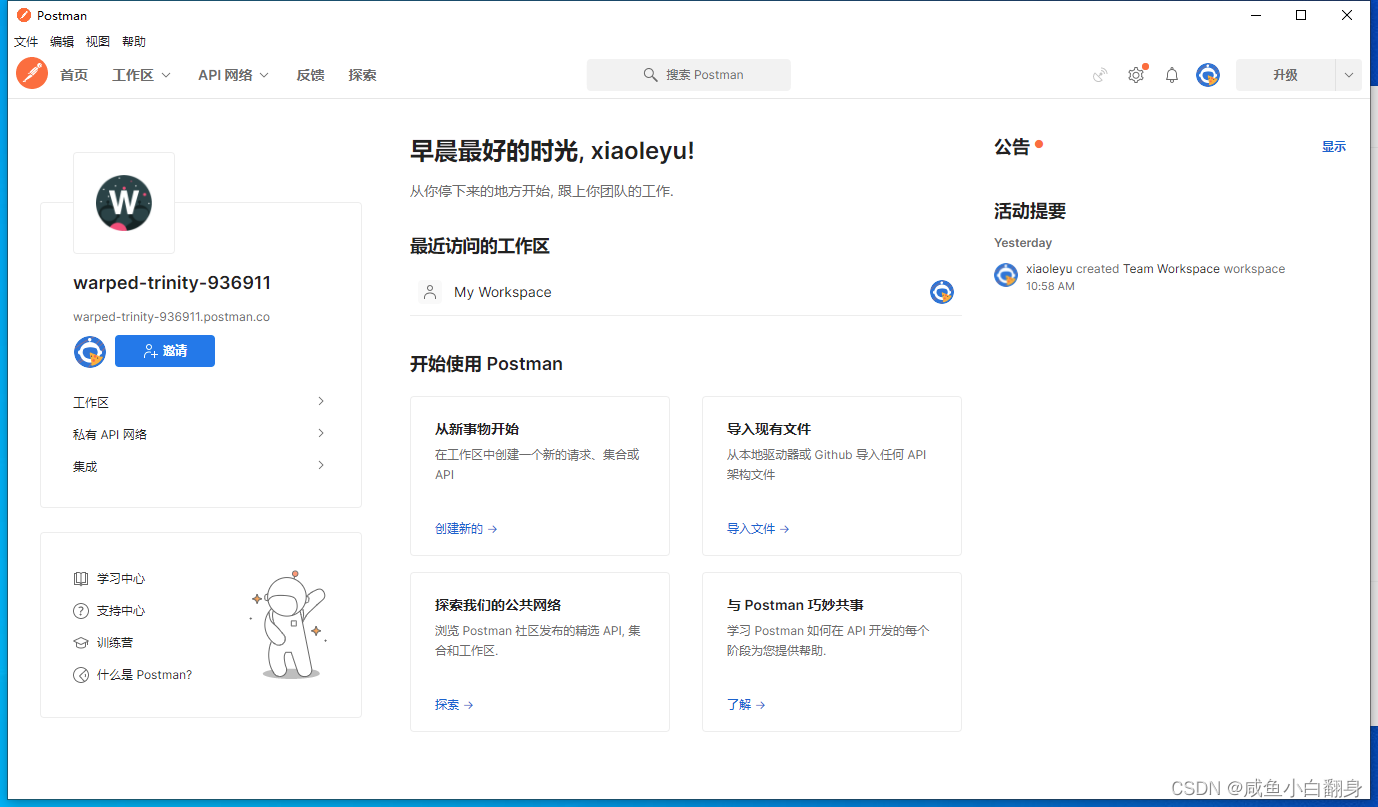Click the 导入文件 link
This screenshot has width=1378, height=807.
click(758, 529)
